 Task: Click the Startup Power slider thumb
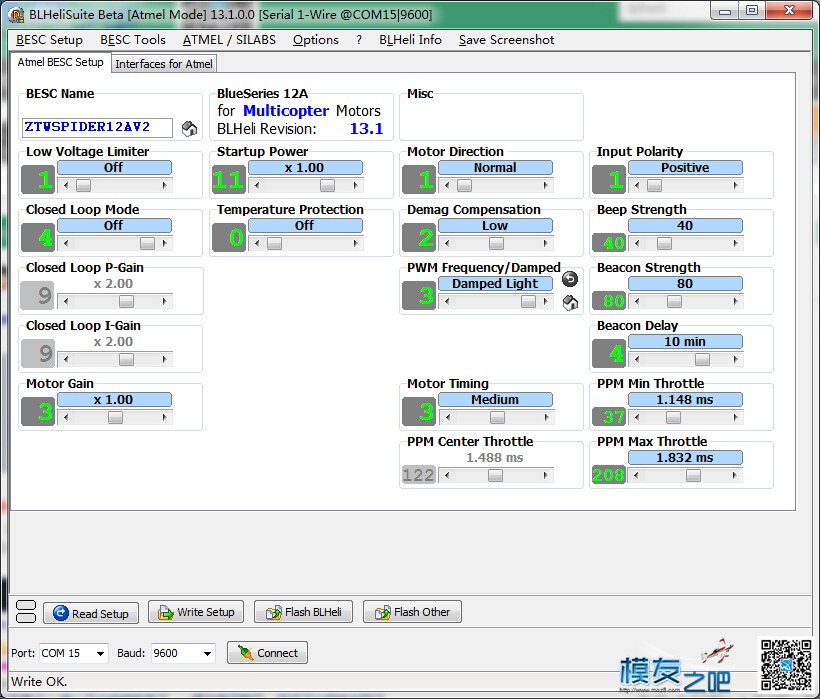pyautogui.click(x=327, y=185)
